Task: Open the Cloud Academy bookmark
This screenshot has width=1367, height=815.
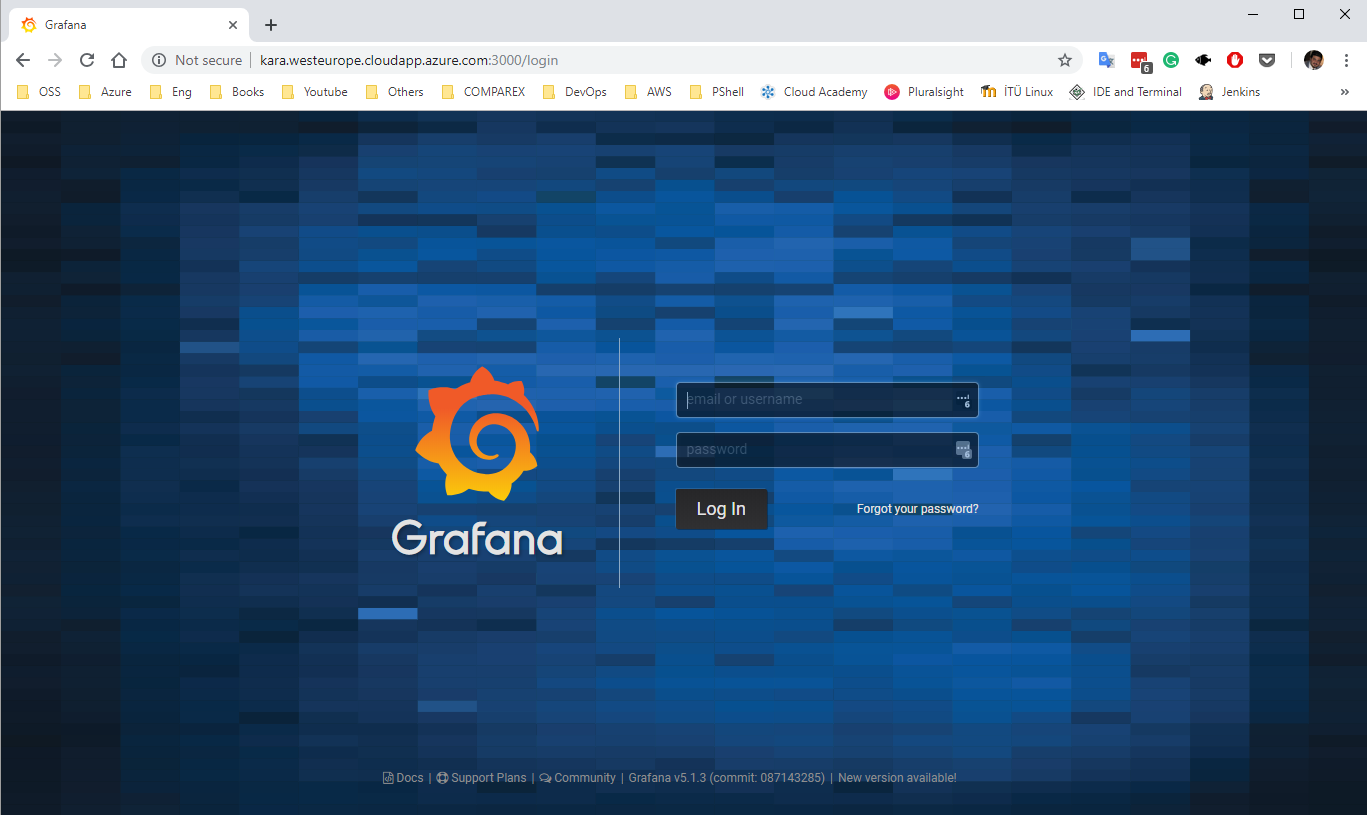Action: 814,92
